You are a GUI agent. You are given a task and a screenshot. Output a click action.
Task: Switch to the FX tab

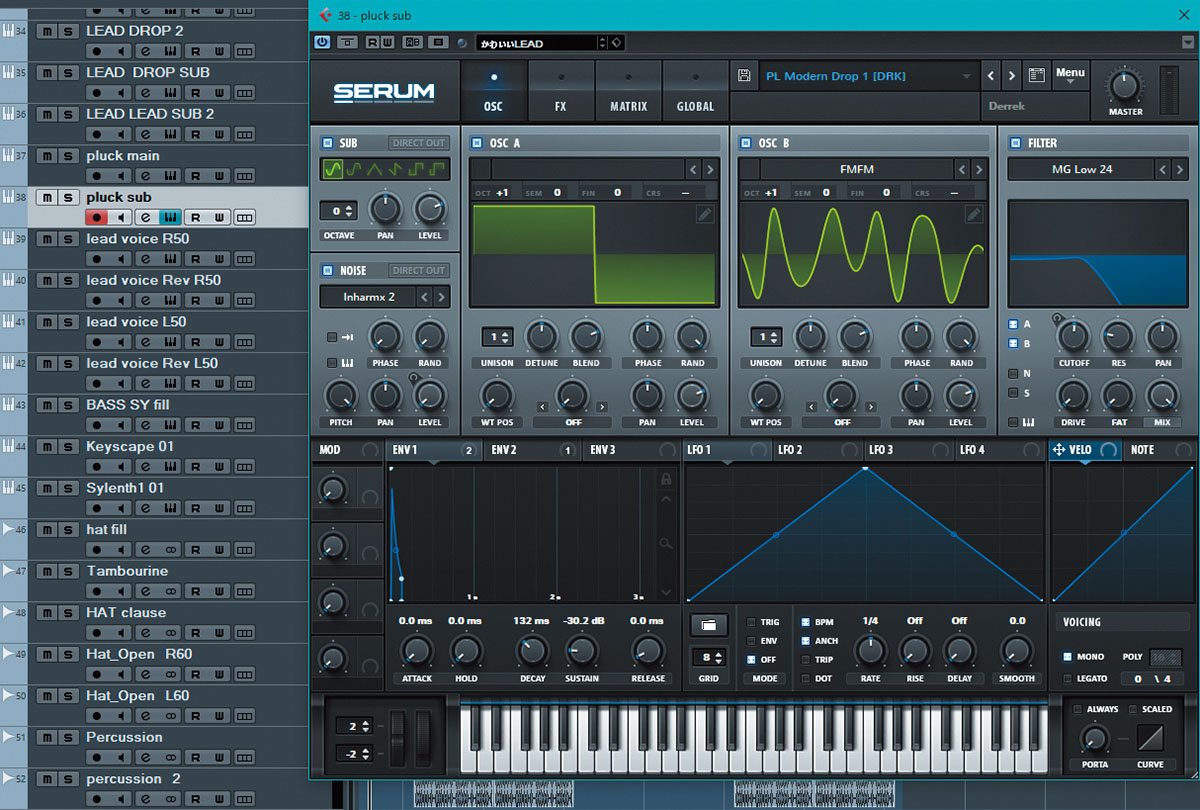pos(560,91)
